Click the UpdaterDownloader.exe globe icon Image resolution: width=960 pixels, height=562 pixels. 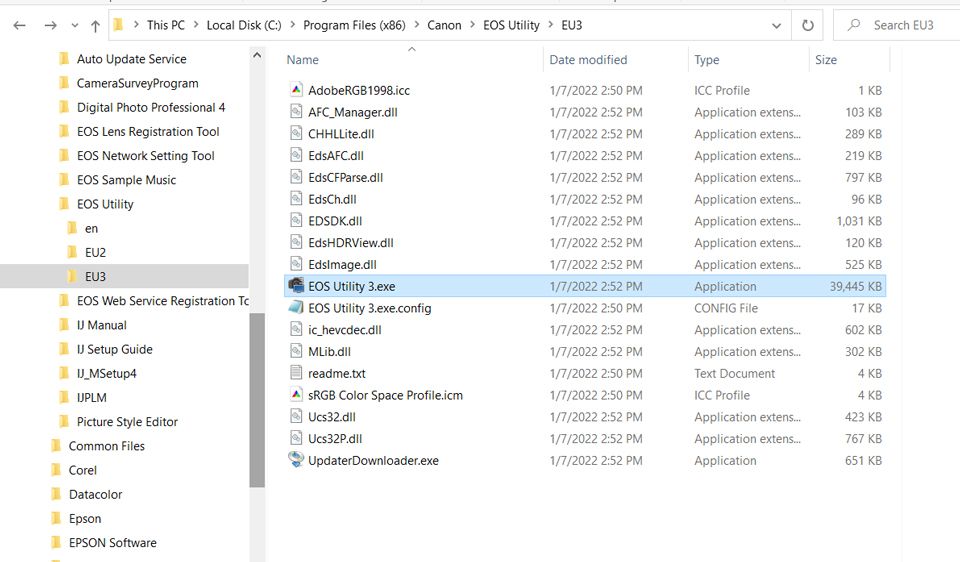click(296, 460)
